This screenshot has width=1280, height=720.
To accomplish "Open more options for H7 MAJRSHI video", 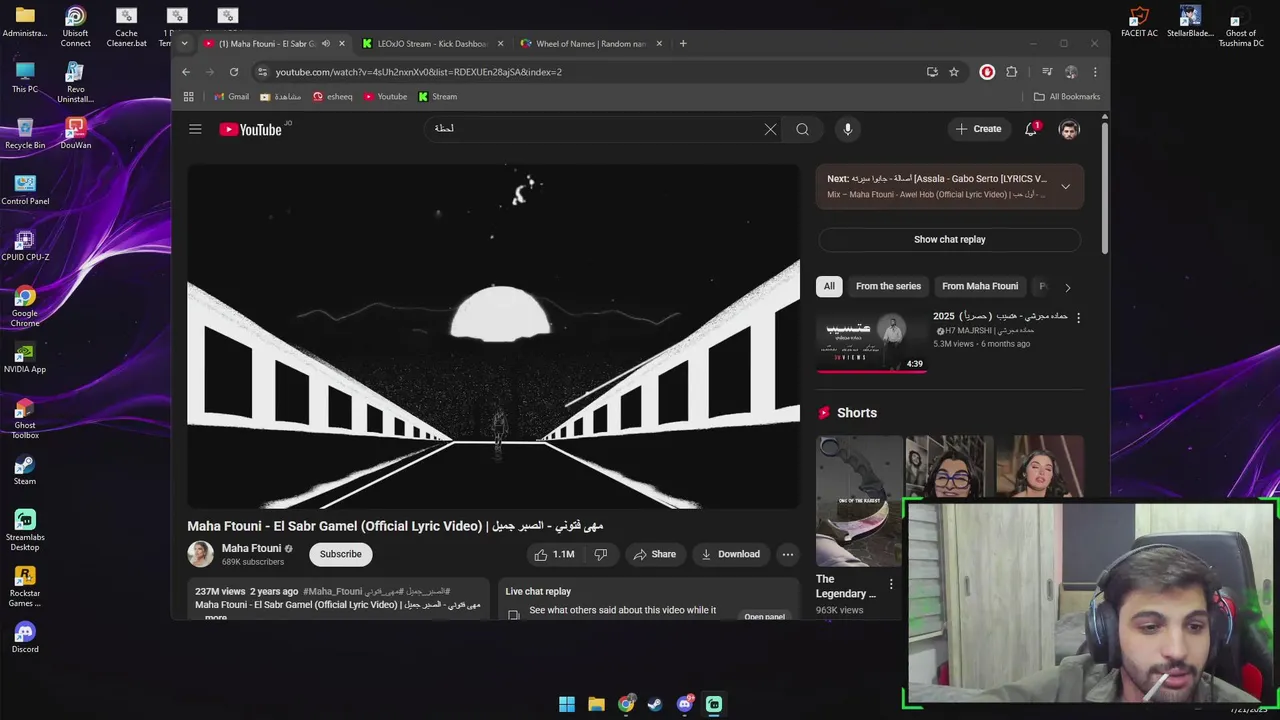I will 1078,317.
